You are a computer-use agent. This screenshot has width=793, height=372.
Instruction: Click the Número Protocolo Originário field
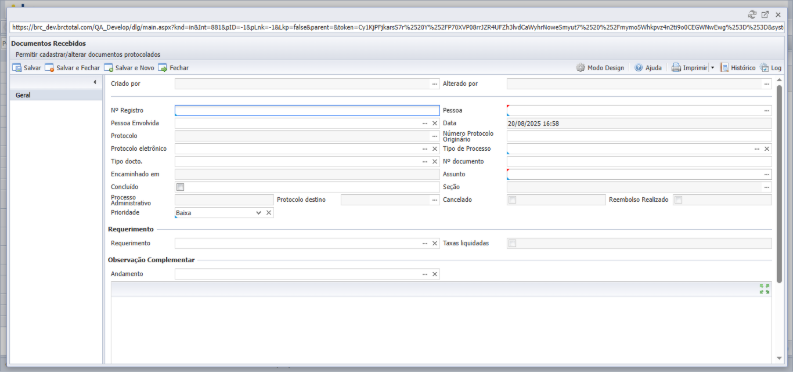click(639, 136)
